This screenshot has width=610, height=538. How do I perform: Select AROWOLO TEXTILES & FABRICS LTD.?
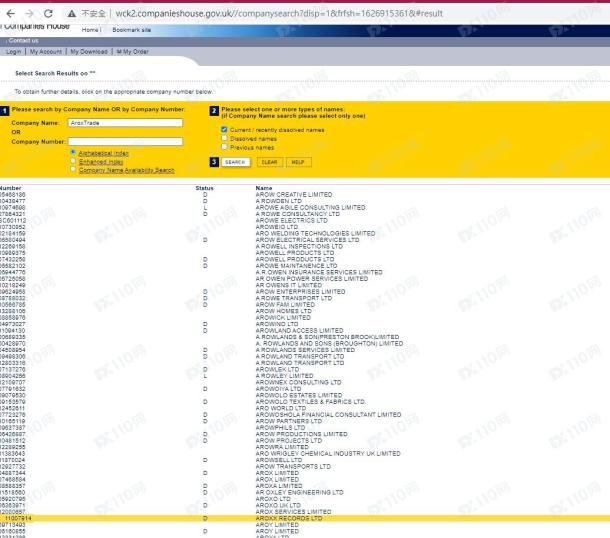[x=310, y=402]
